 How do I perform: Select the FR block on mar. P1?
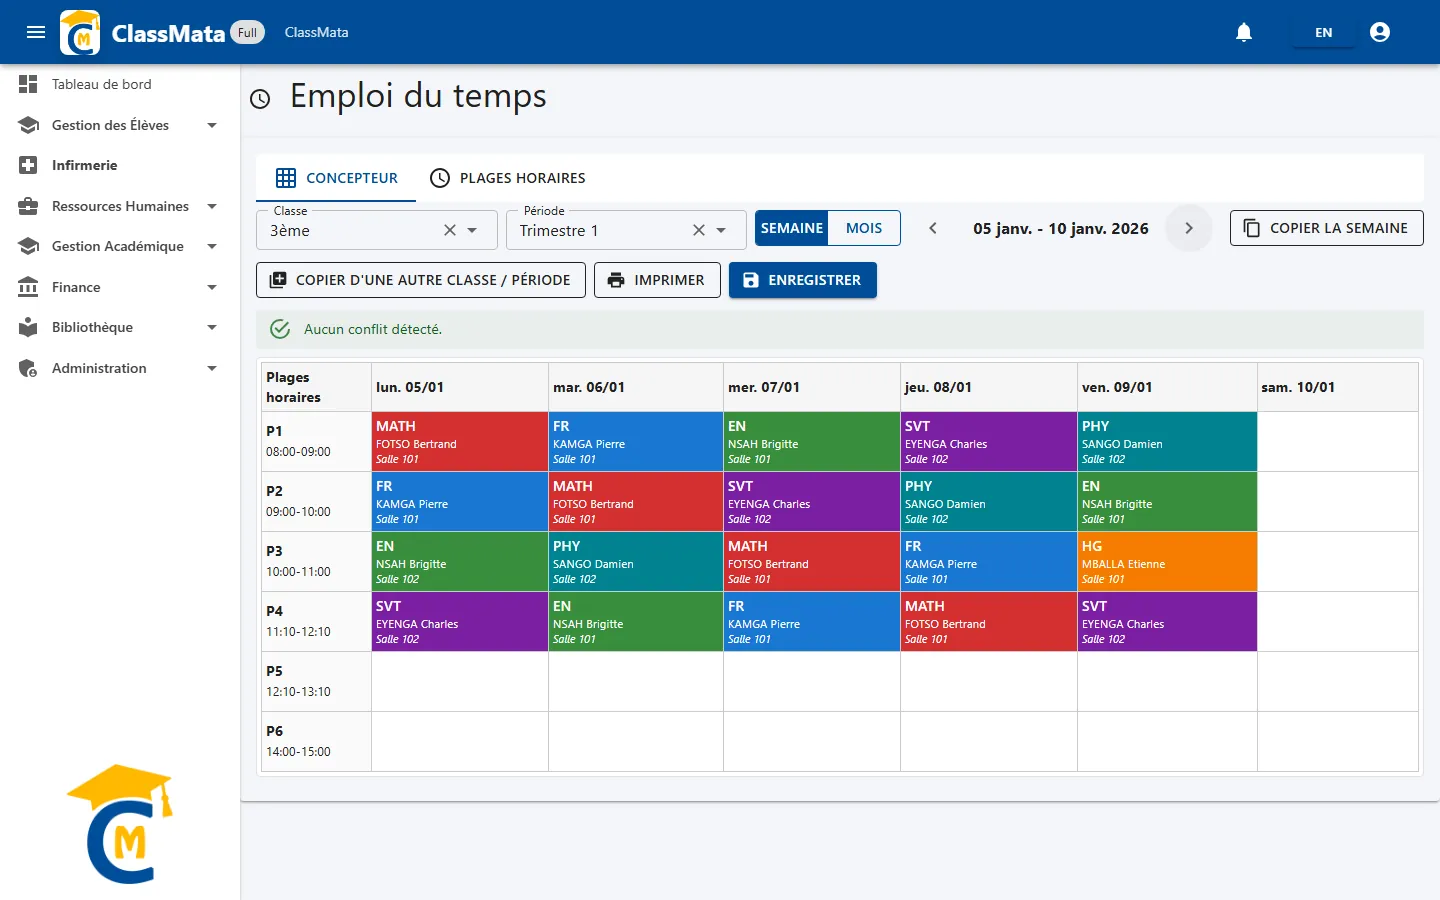[x=636, y=441]
